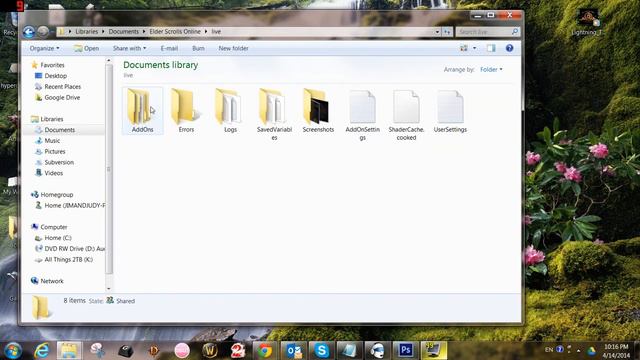640x360 pixels.
Task: Expand the arrow after Libraries breadcrumb
Action: coord(103,31)
